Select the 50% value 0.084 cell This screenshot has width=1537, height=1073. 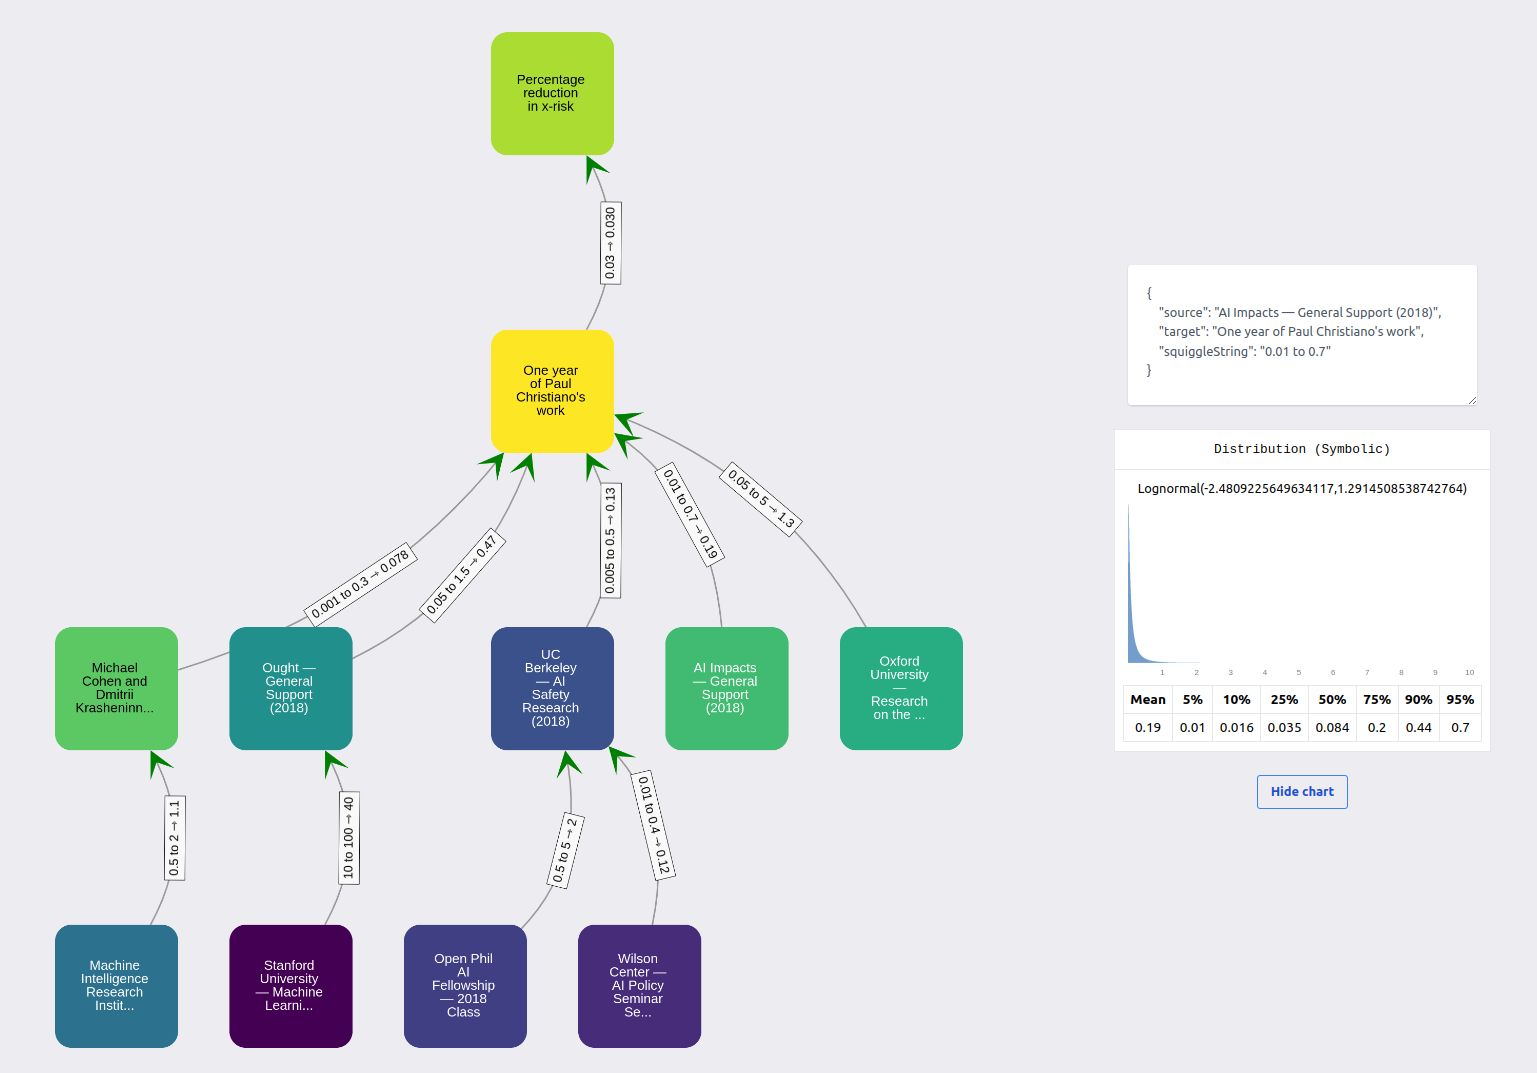tap(1332, 727)
